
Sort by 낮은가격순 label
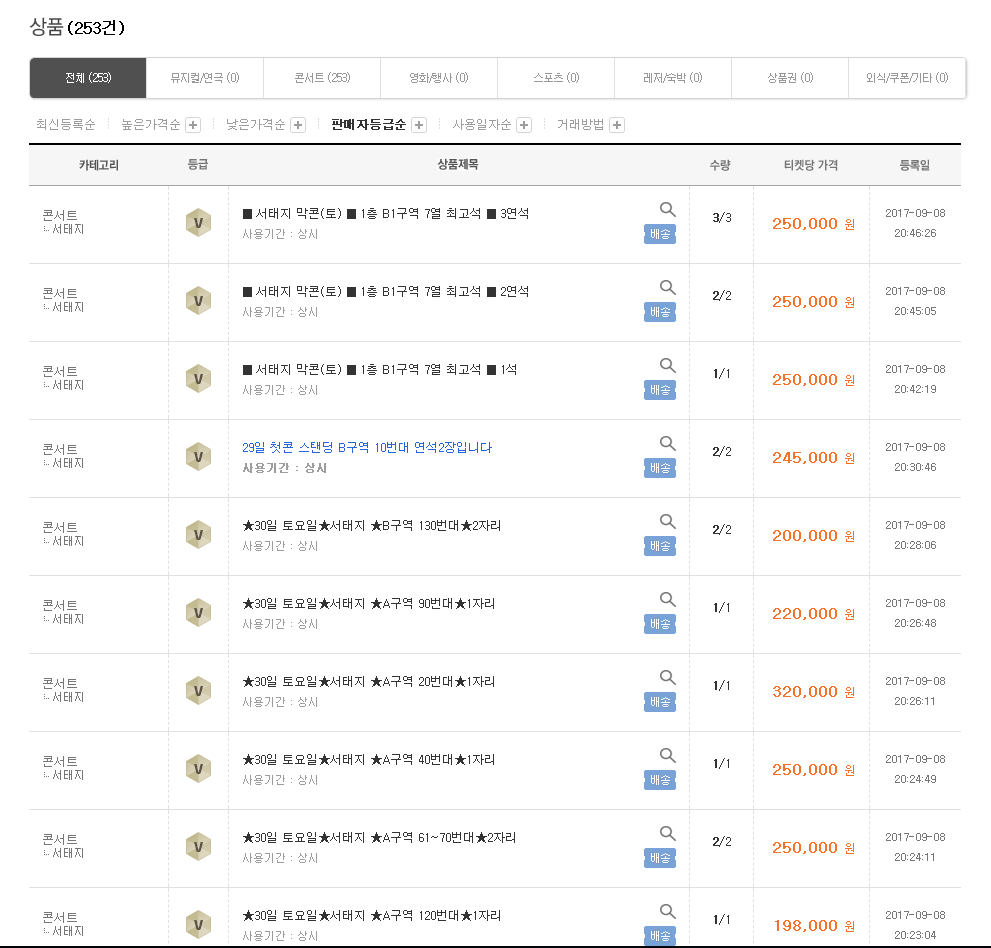coord(256,125)
